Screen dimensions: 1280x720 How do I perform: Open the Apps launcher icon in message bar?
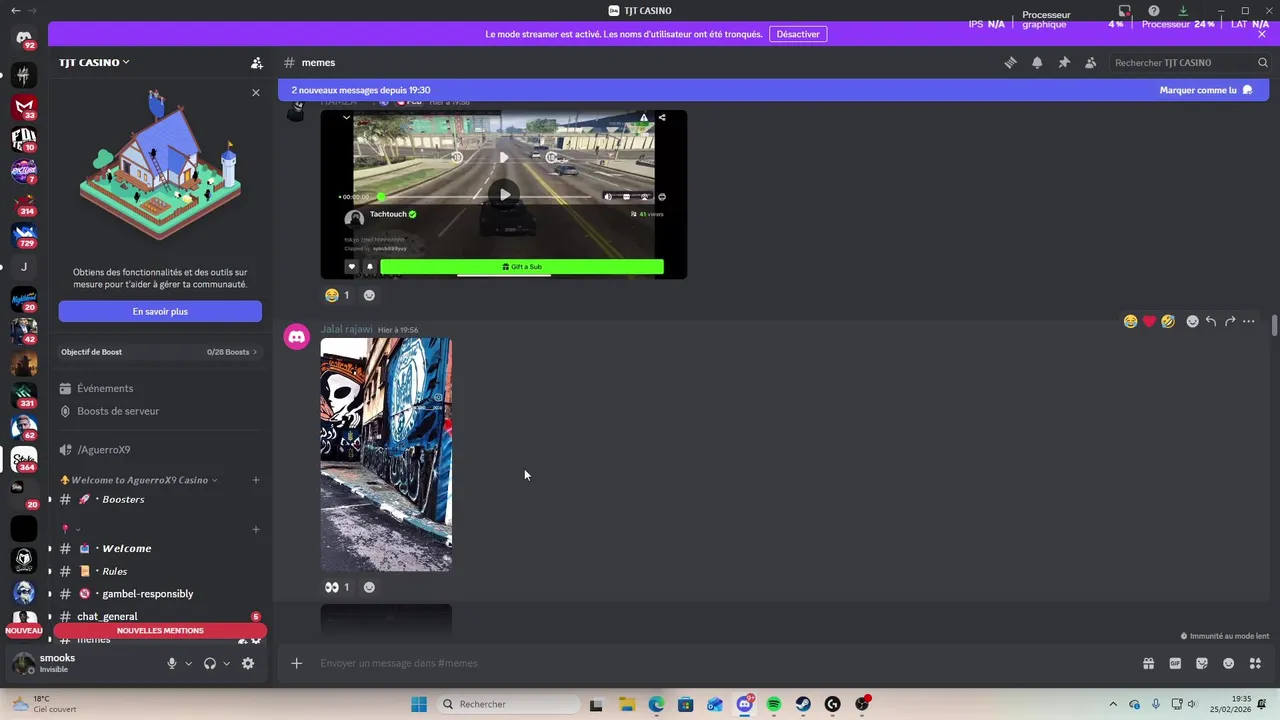1255,663
